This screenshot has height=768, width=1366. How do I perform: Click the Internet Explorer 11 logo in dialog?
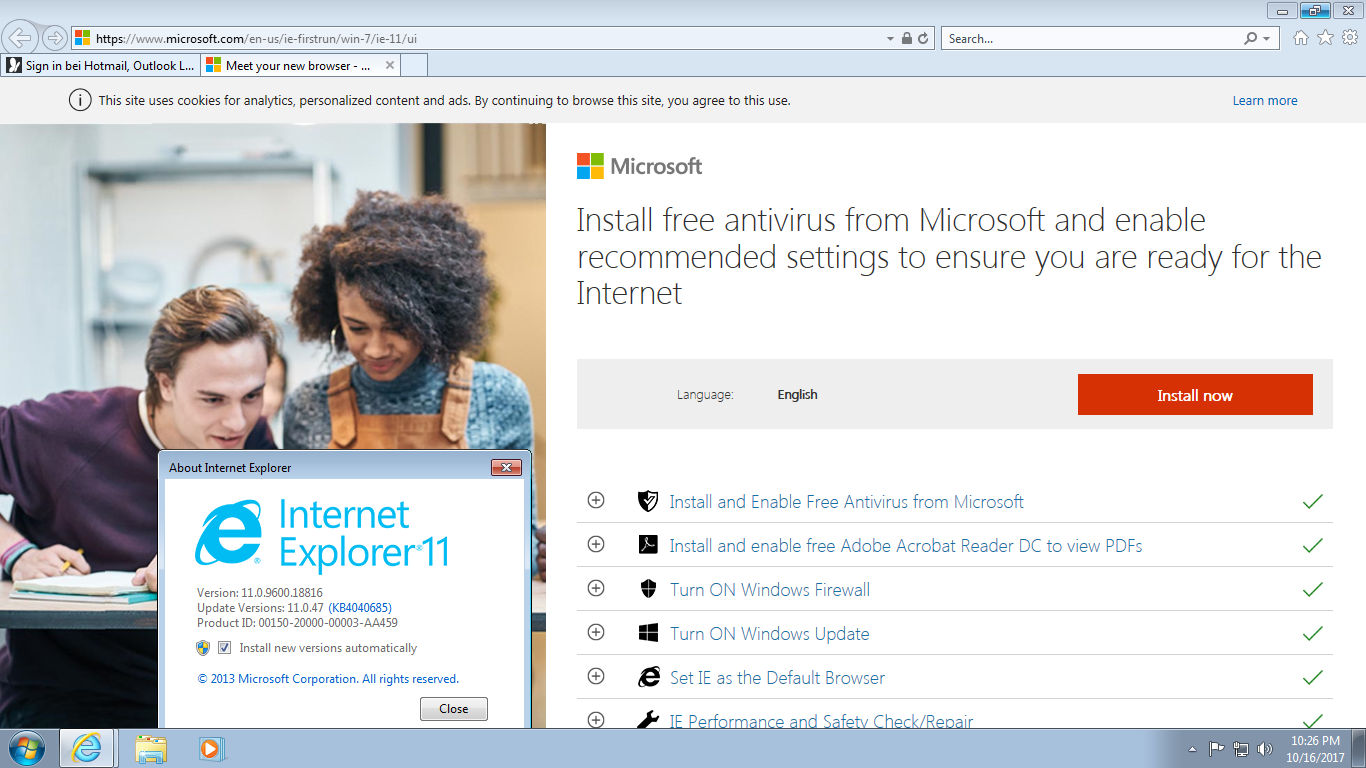tap(322, 534)
